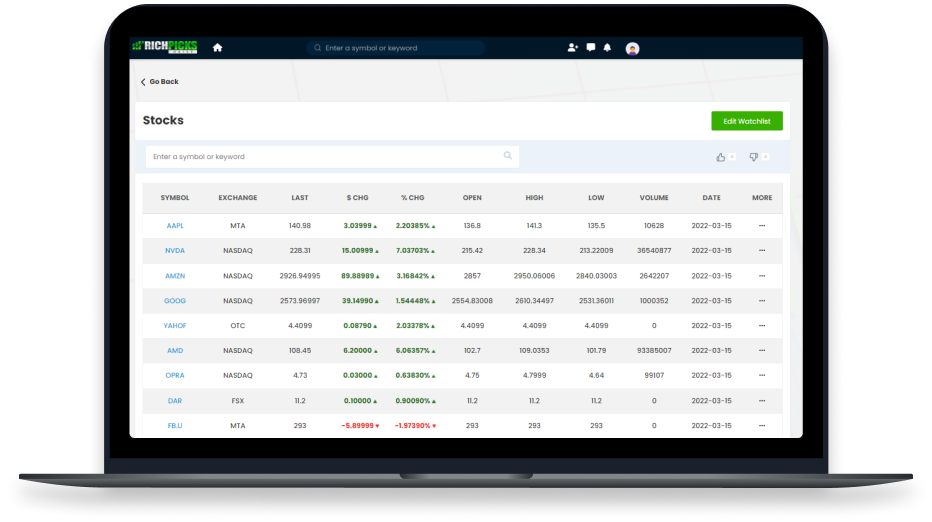Click the Stocks page heading
This screenshot has height=522, width=932.
point(163,120)
